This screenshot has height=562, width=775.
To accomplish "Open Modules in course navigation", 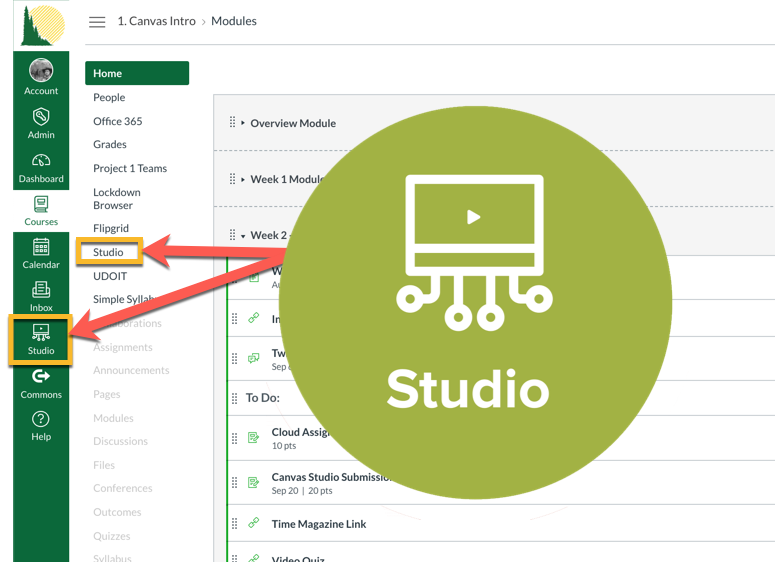I will point(113,418).
